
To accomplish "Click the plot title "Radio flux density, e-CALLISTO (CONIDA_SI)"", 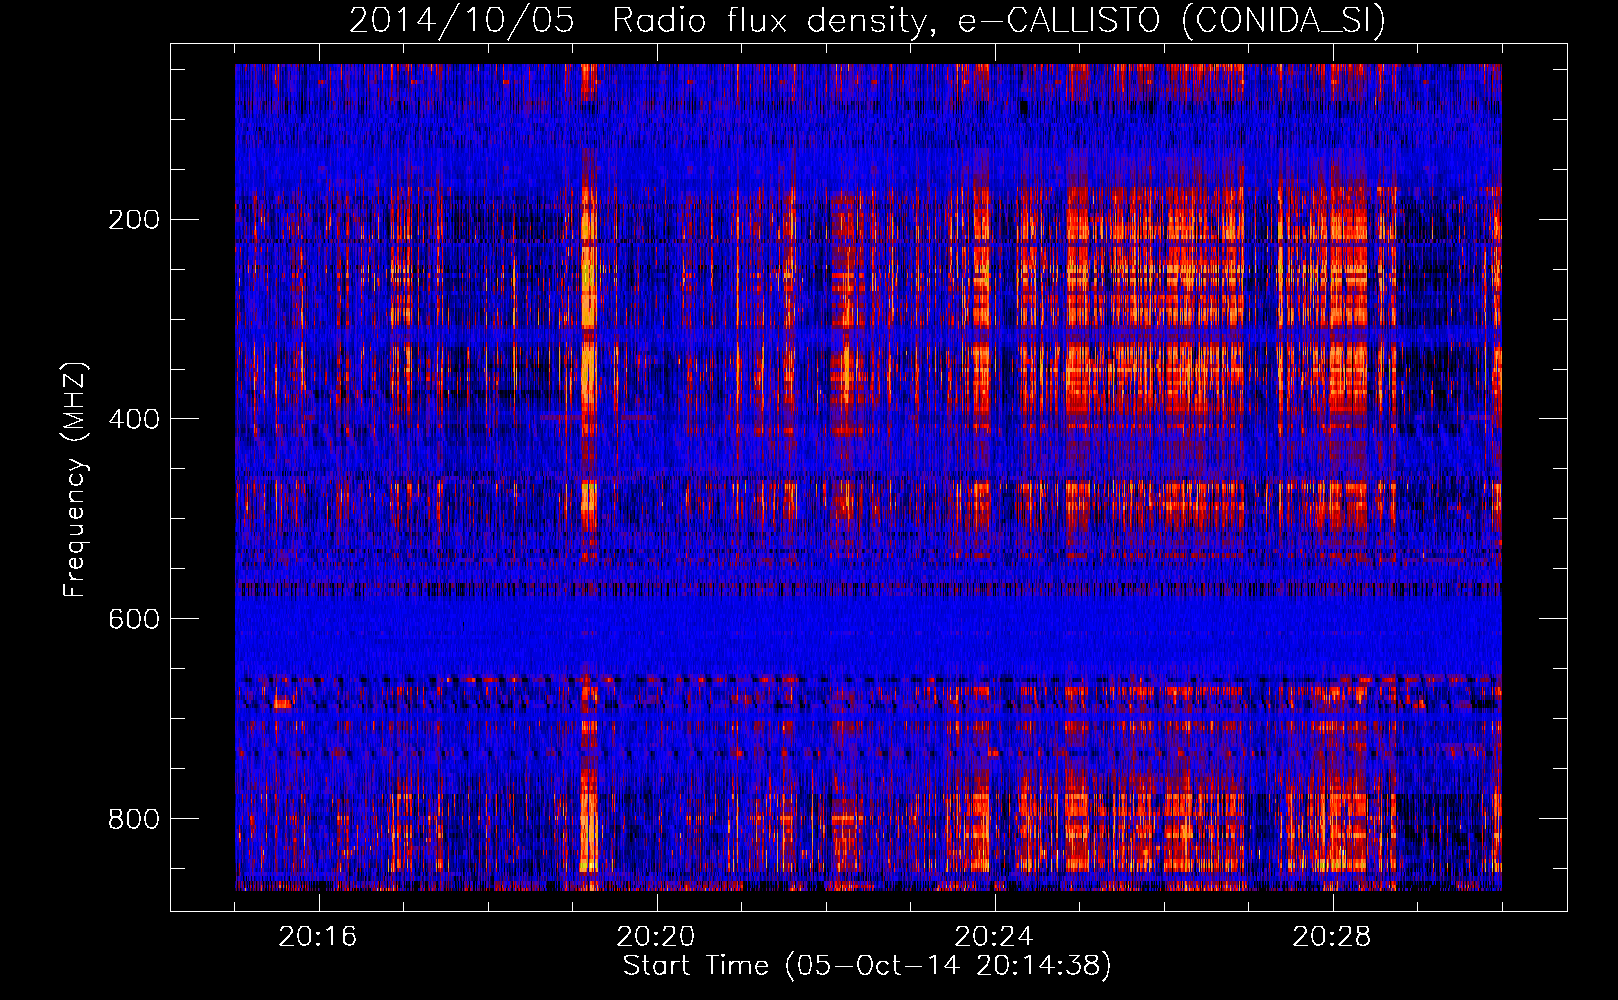I will (999, 20).
